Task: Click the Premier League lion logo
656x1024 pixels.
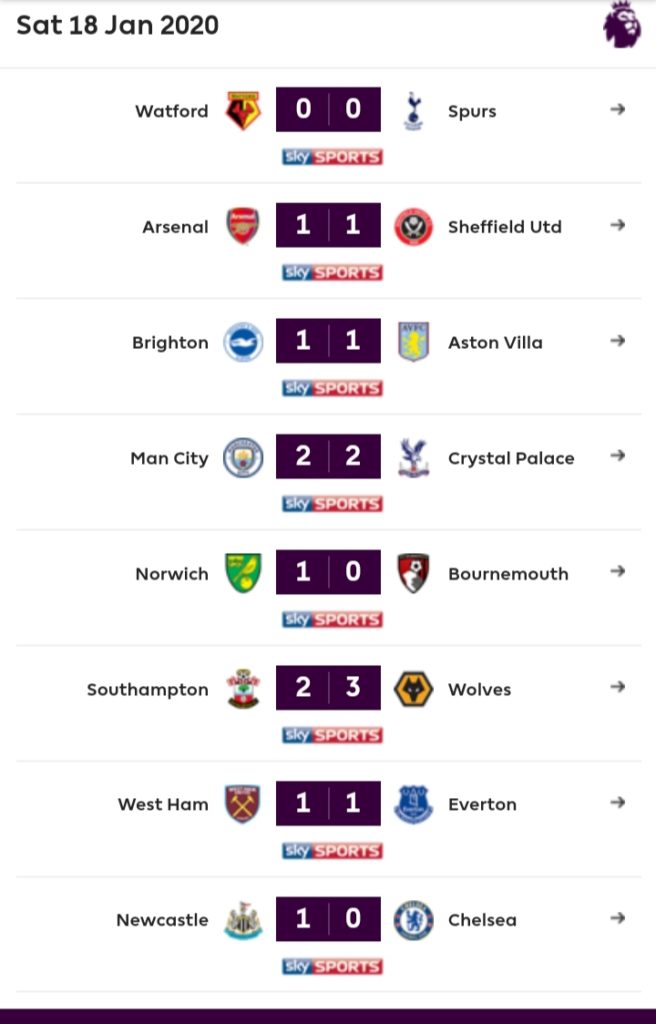Action: (x=622, y=25)
